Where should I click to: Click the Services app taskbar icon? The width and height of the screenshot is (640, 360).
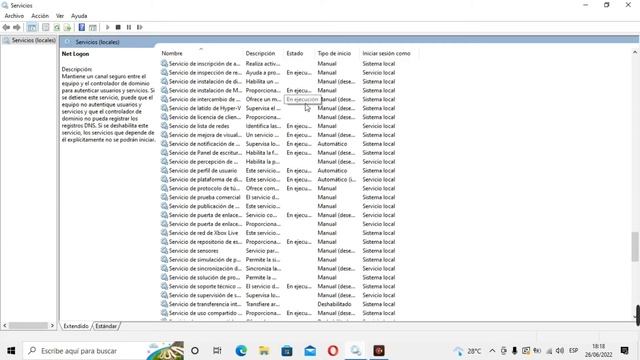pos(356,351)
